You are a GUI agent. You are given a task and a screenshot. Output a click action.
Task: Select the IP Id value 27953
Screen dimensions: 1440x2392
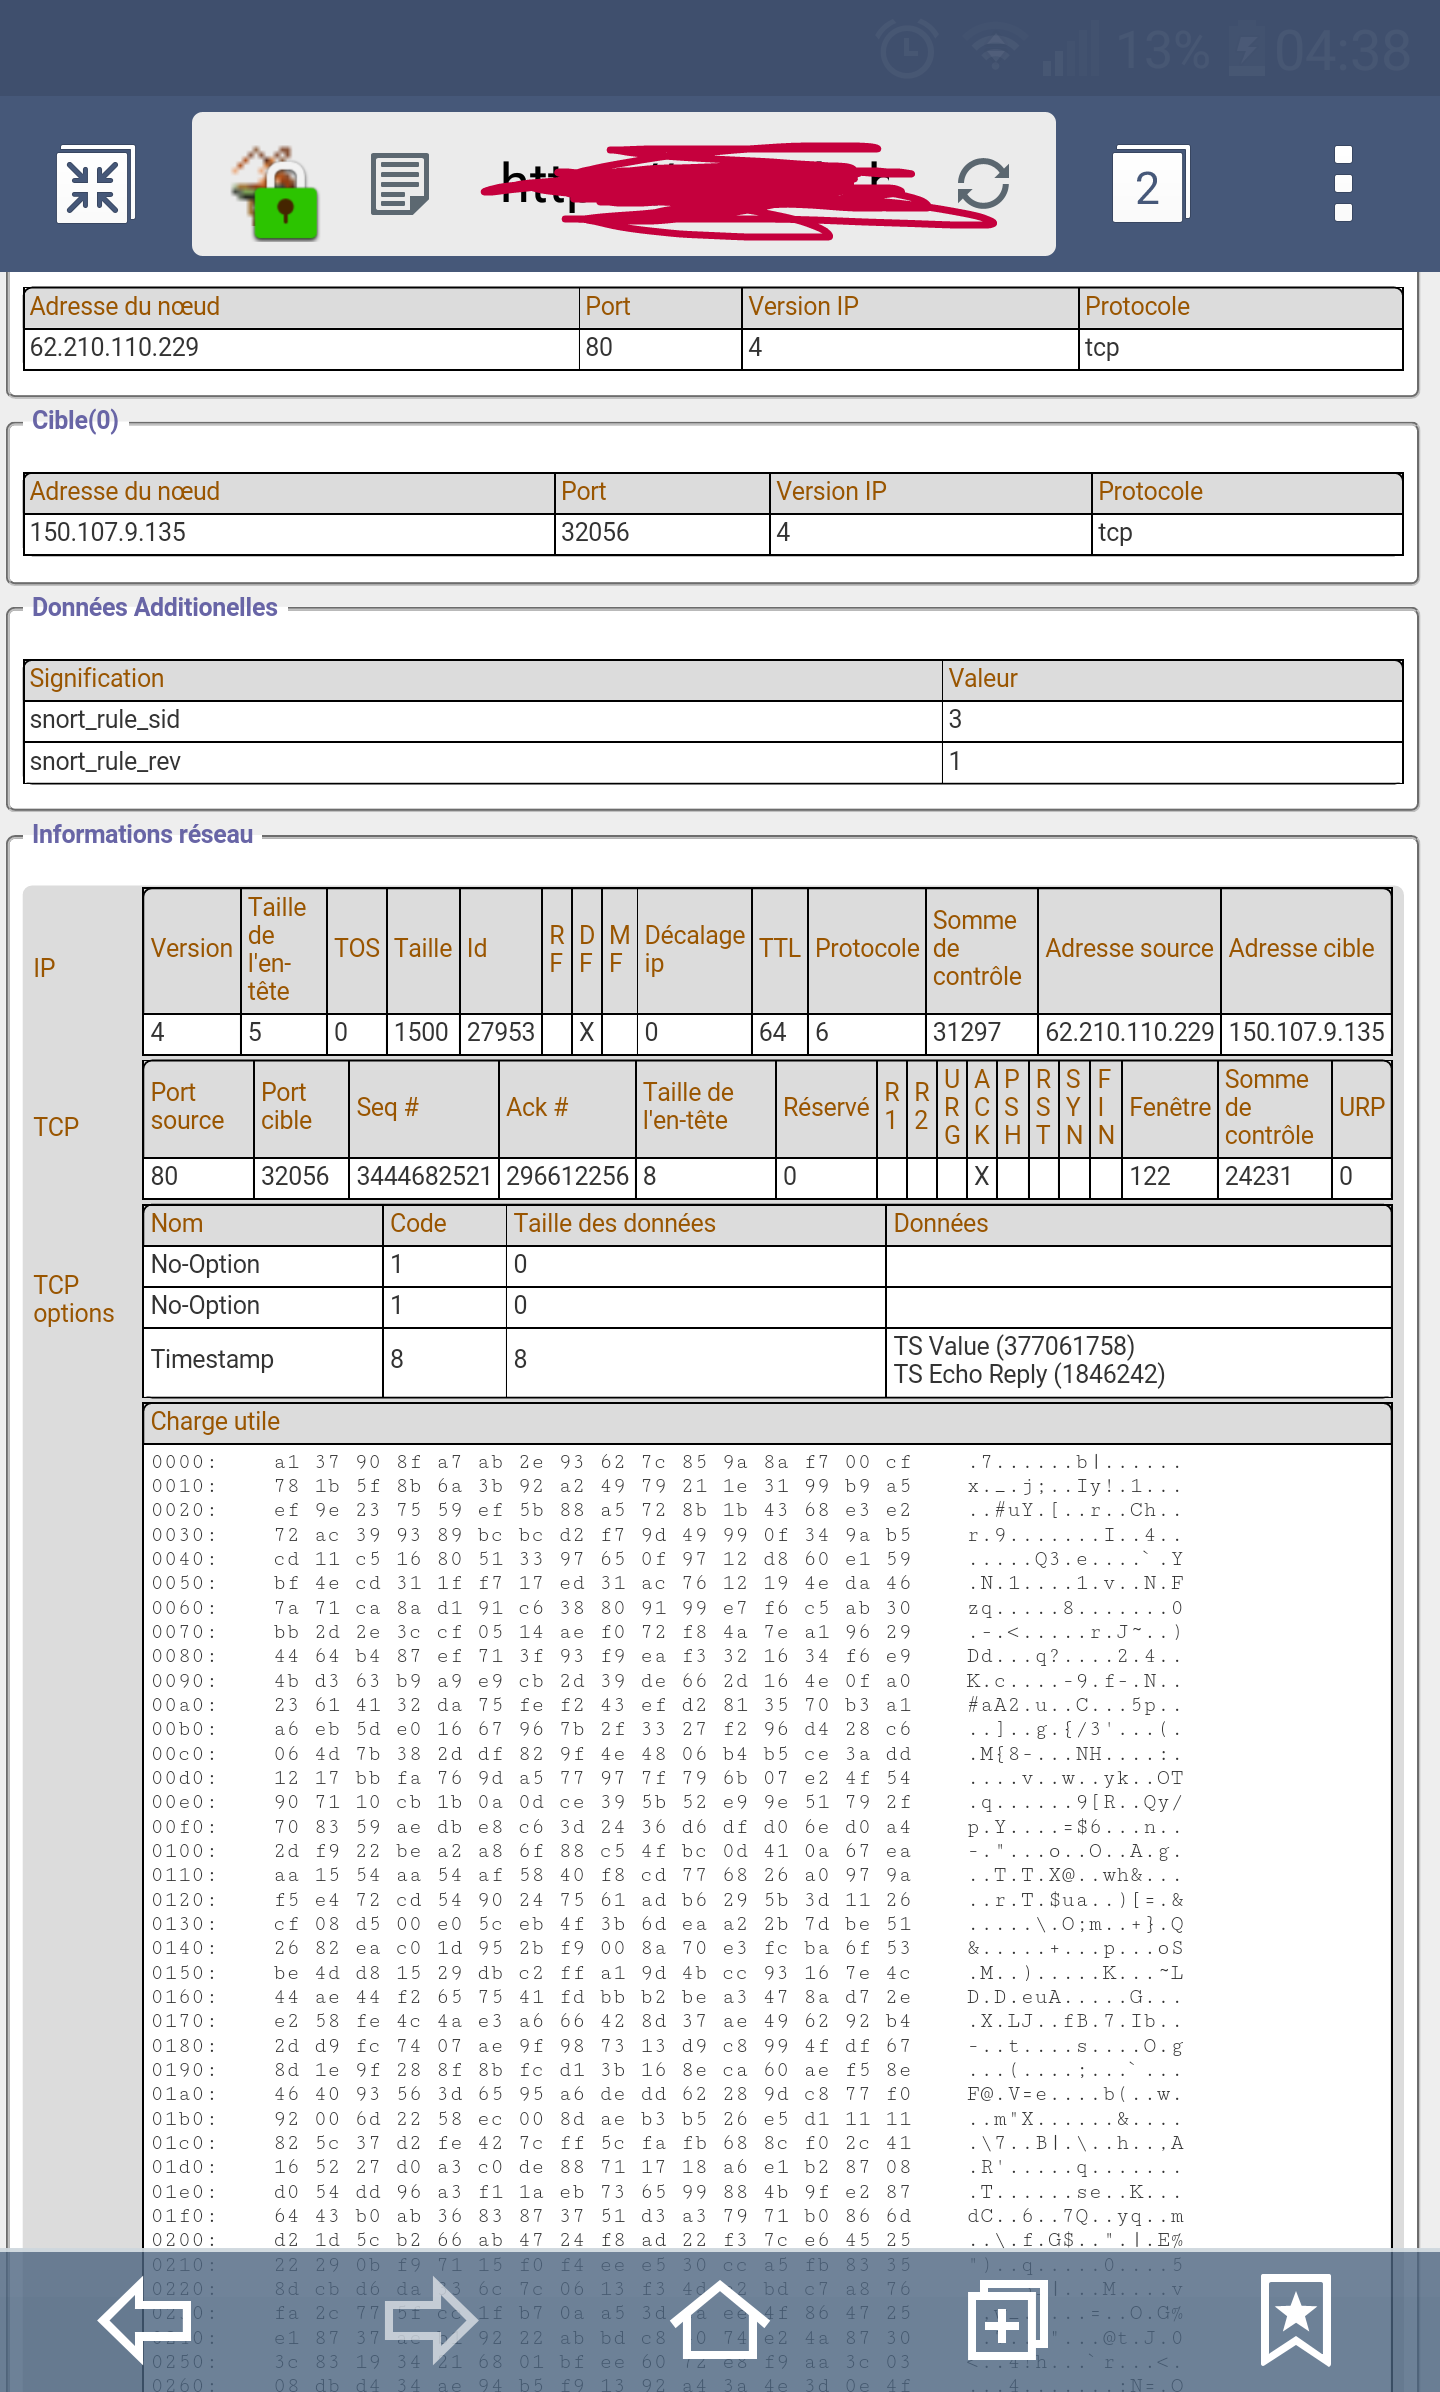tap(501, 1033)
